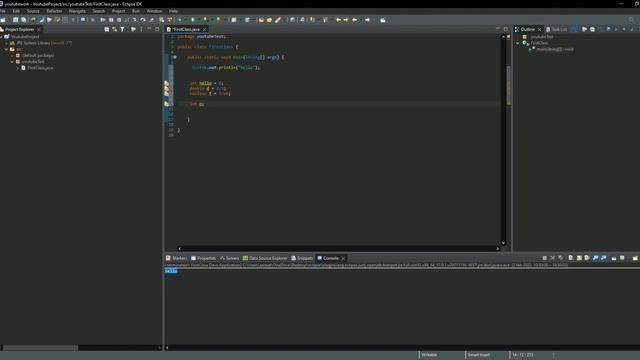Switch to Data Source Explorer tab
This screenshot has width=640, height=360.
tap(265, 258)
